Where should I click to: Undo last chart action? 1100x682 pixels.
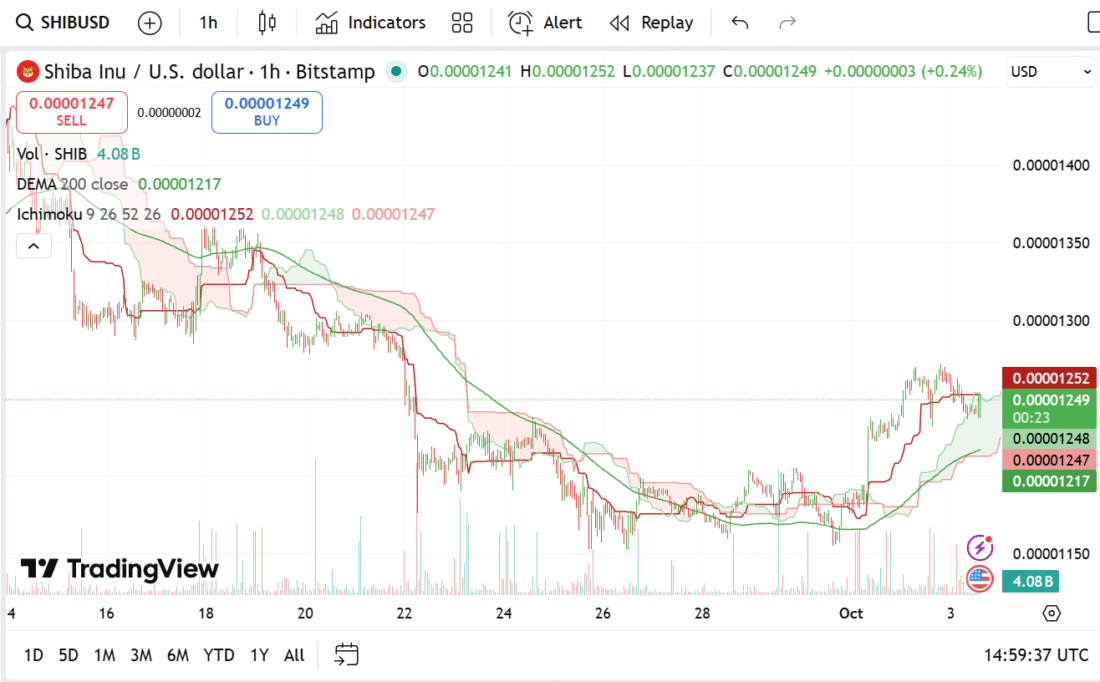[740, 23]
